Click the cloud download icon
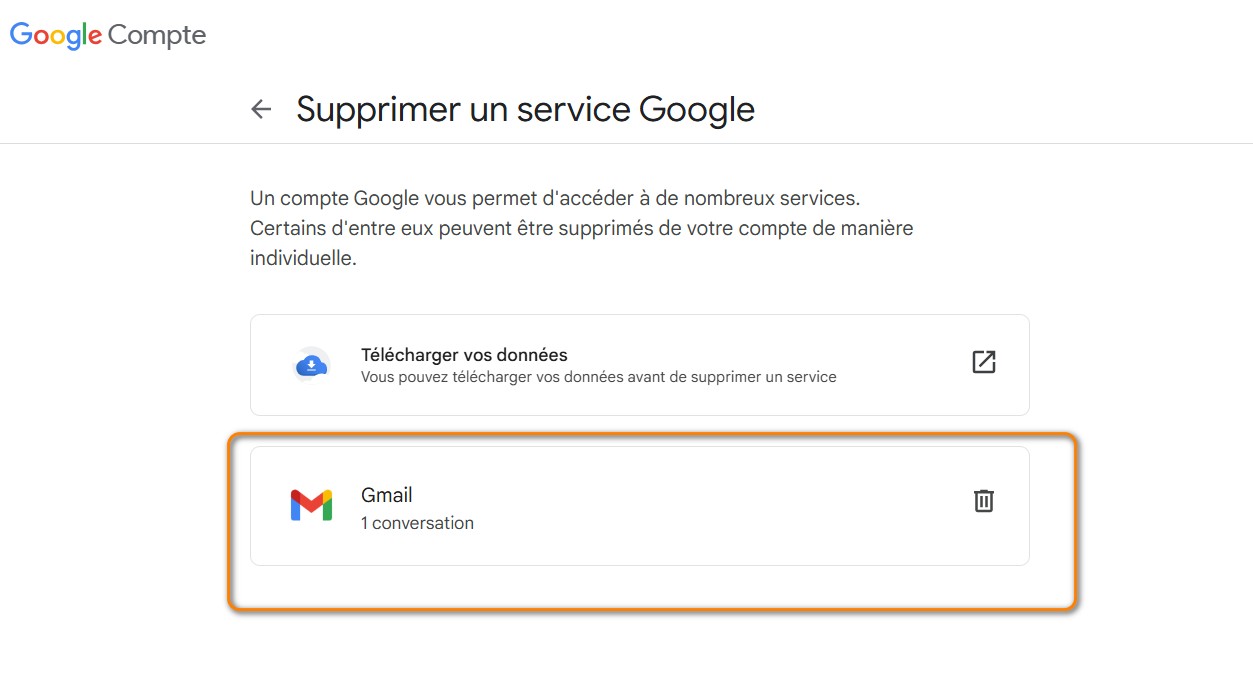1253x674 pixels. click(x=311, y=363)
